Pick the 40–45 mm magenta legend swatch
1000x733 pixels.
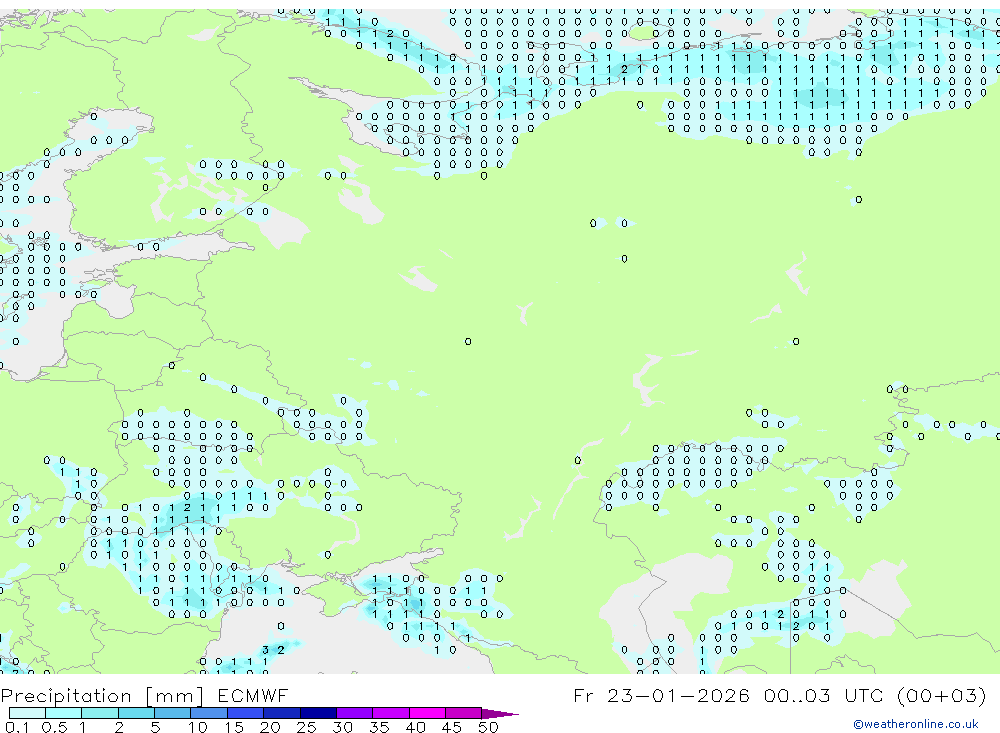coord(427,713)
